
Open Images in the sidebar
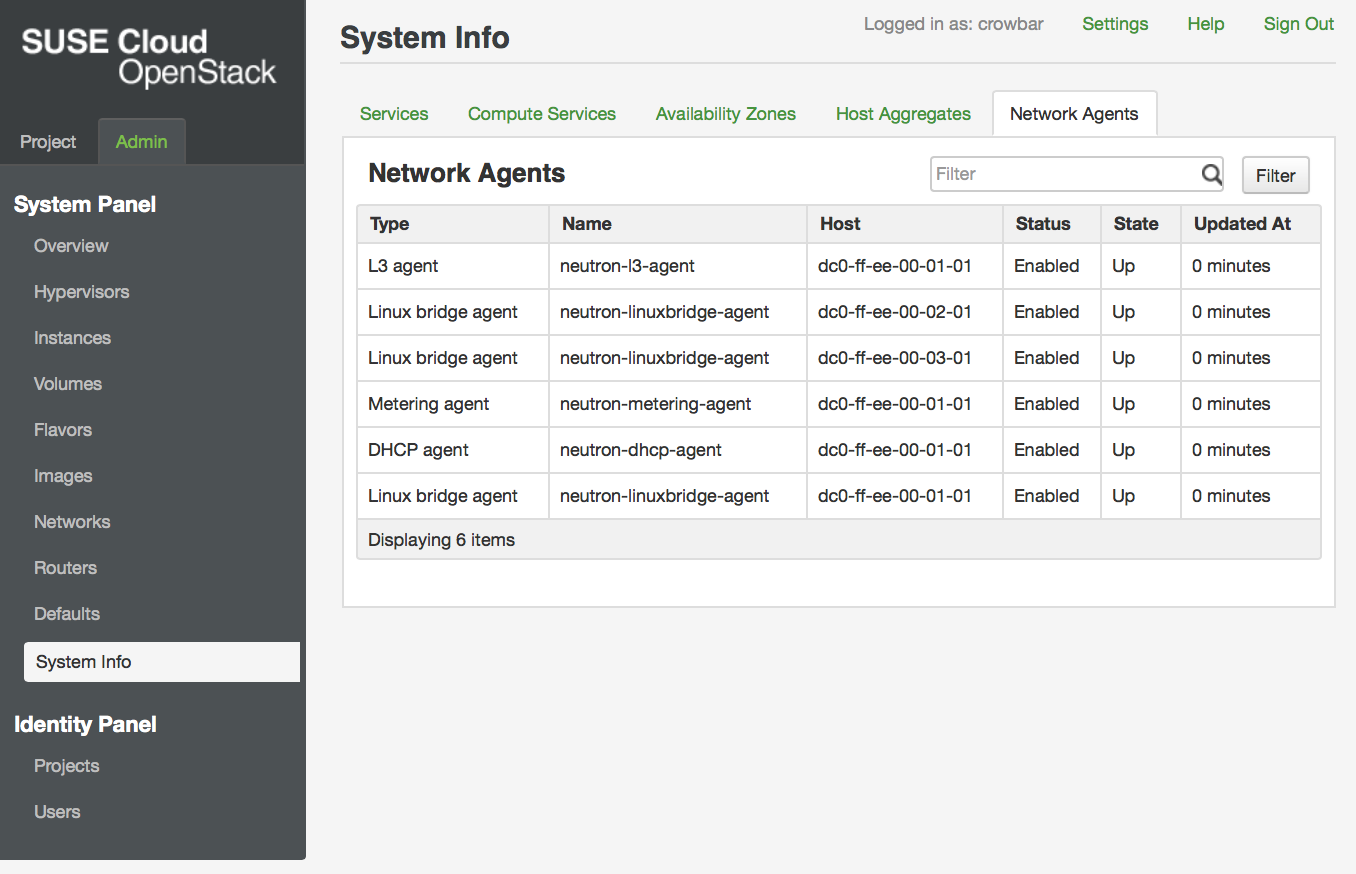click(63, 476)
